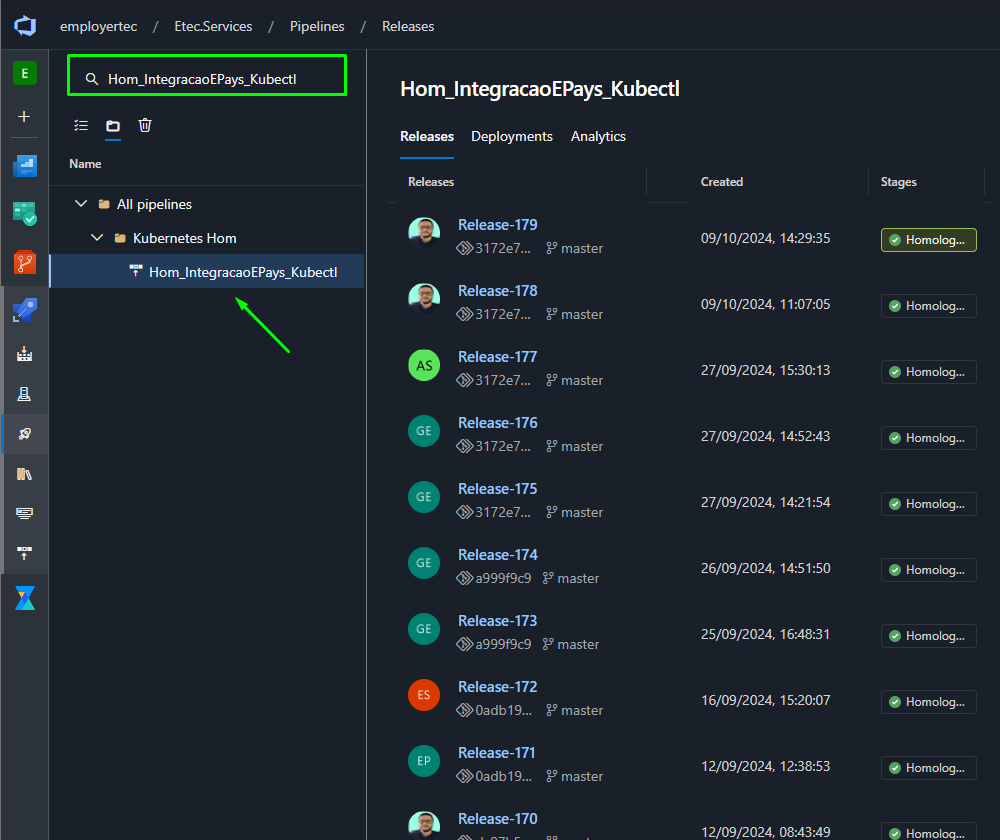Collapse the All pipelines folder

(x=81, y=203)
